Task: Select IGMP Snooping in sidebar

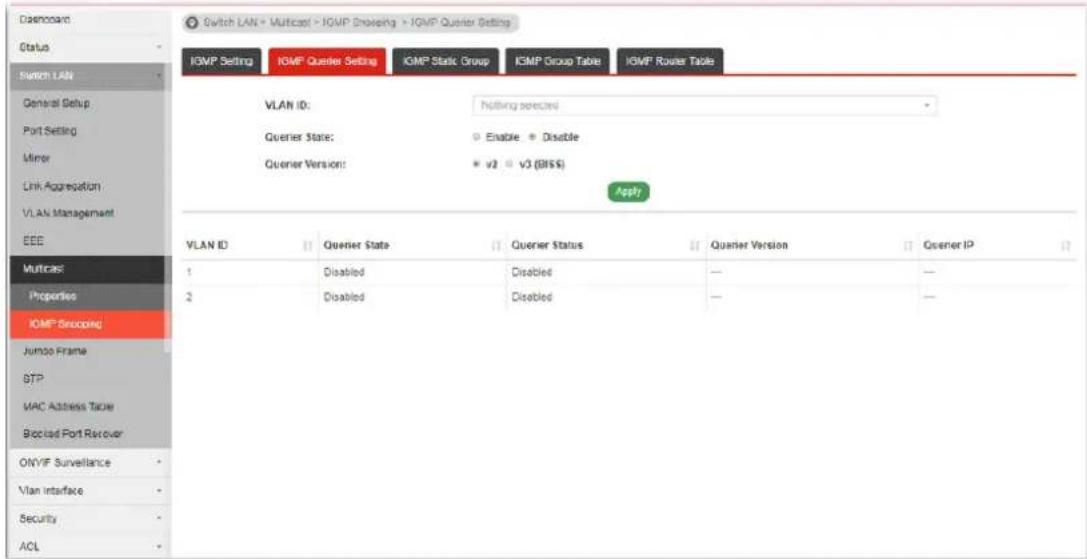Action: [85, 325]
